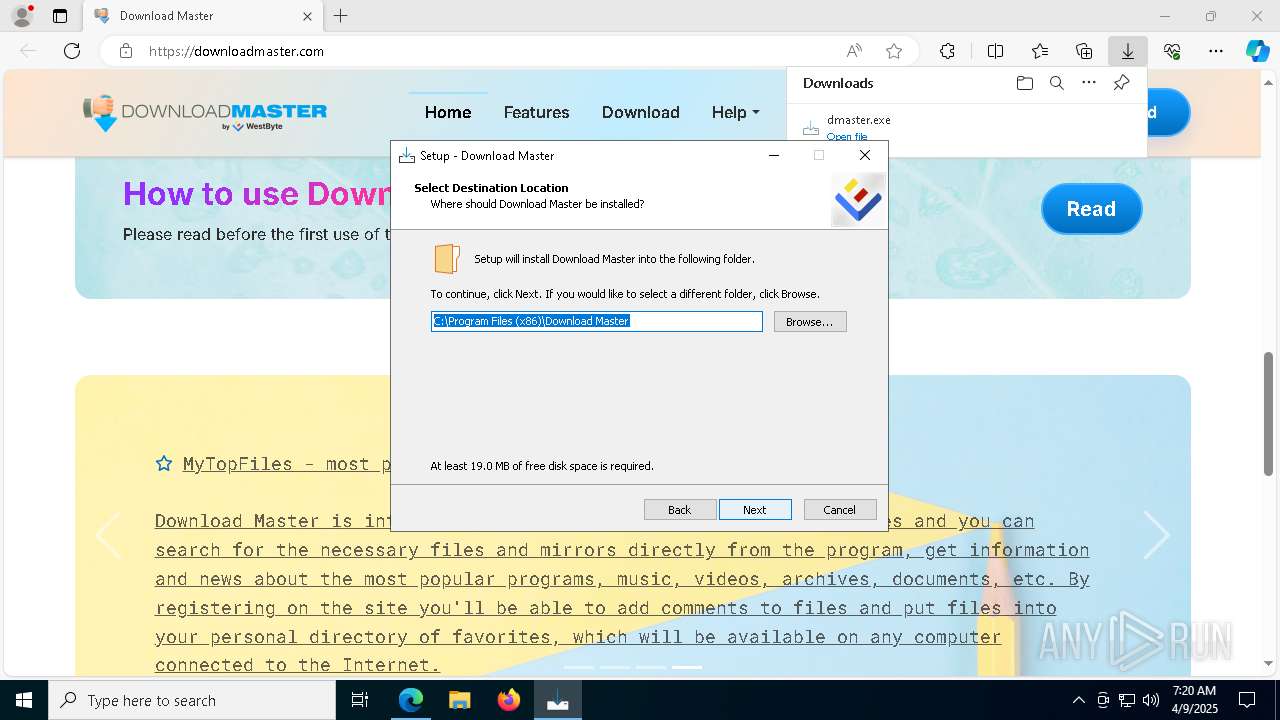Go to Home navigation item

(448, 112)
